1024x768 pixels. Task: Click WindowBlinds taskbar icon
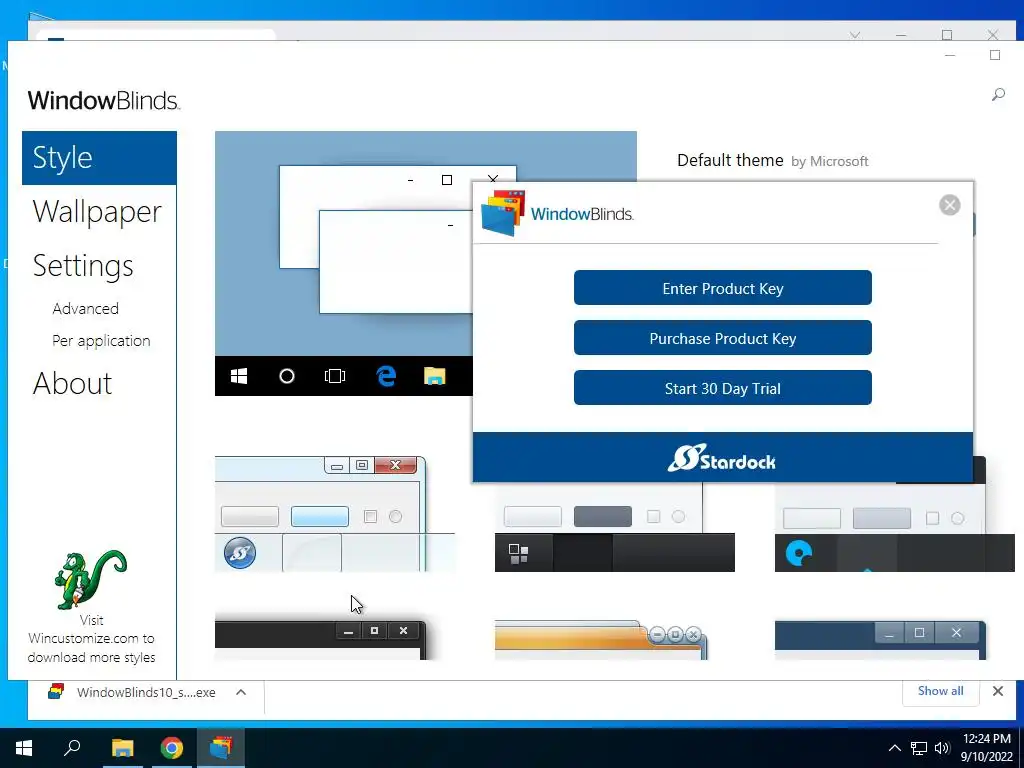(x=221, y=748)
